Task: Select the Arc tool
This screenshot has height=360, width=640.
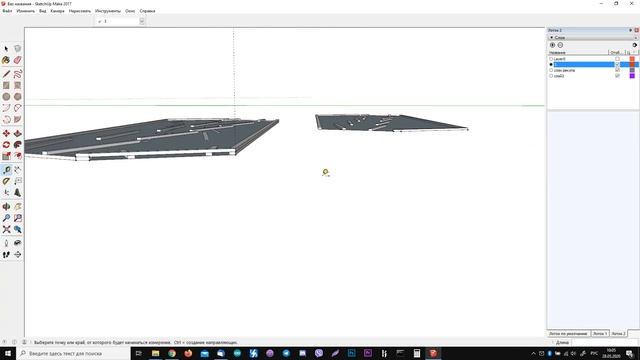Action: click(x=6, y=108)
